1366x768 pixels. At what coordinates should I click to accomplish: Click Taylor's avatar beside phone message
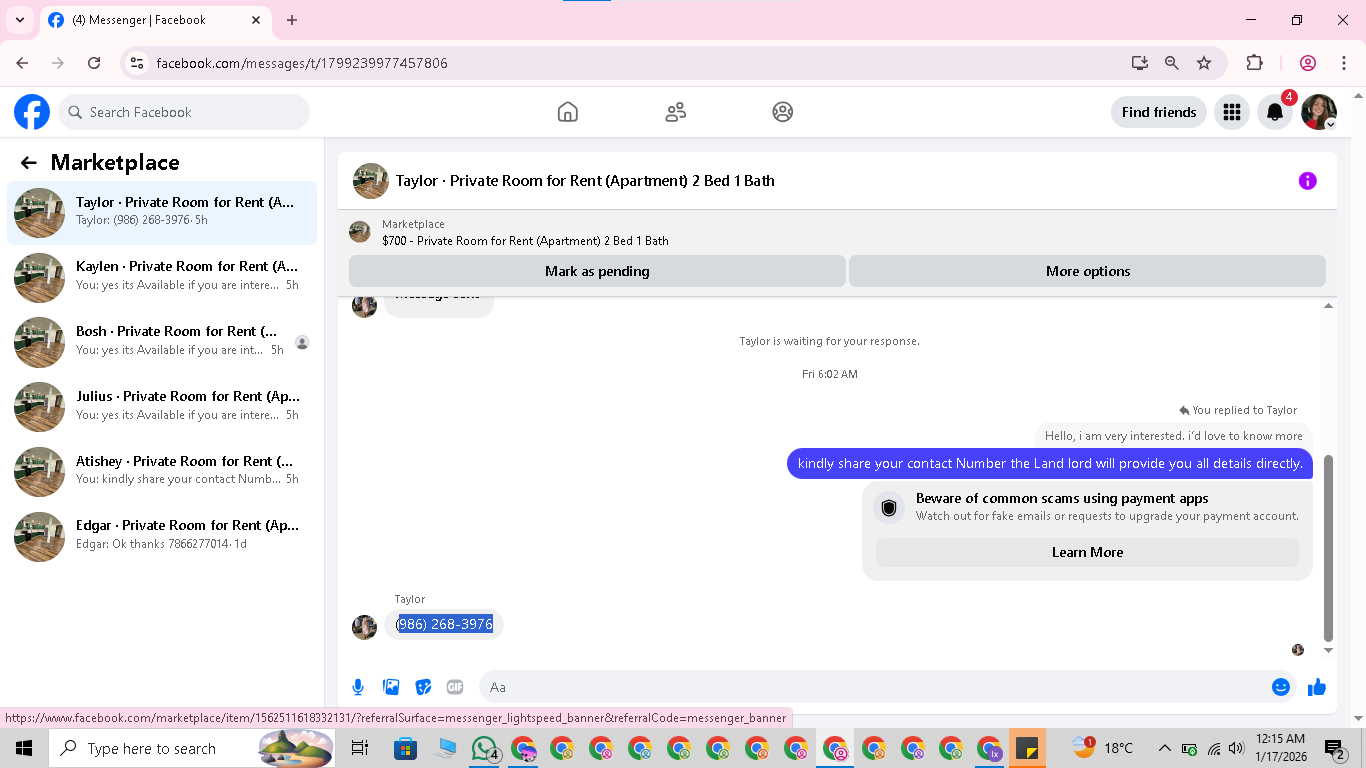[364, 627]
